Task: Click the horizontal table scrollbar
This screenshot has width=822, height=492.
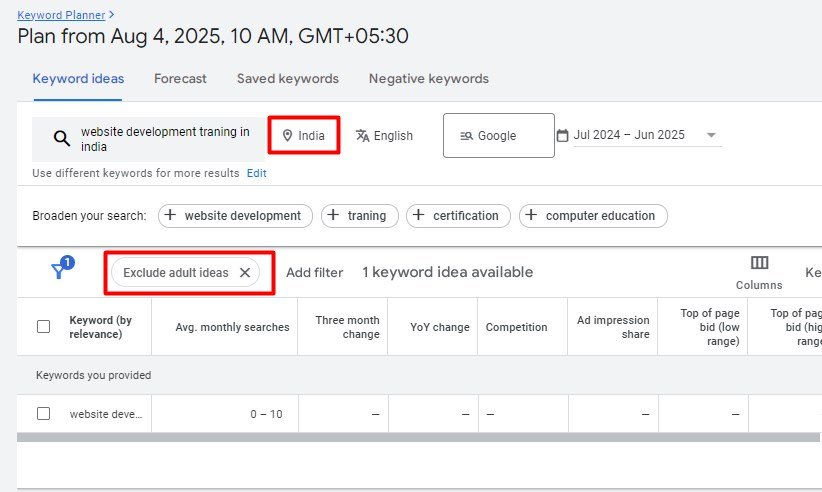Action: (x=418, y=438)
